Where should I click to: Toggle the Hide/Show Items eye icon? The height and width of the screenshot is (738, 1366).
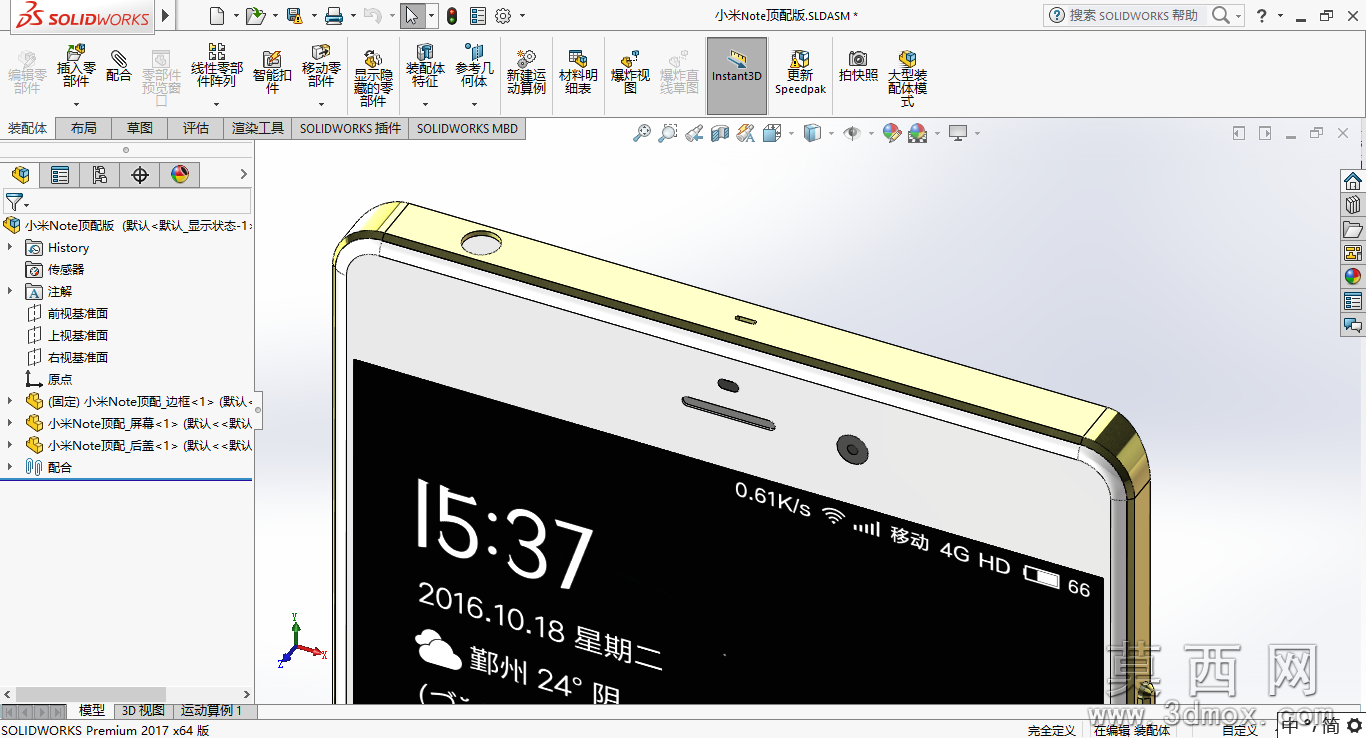[852, 133]
